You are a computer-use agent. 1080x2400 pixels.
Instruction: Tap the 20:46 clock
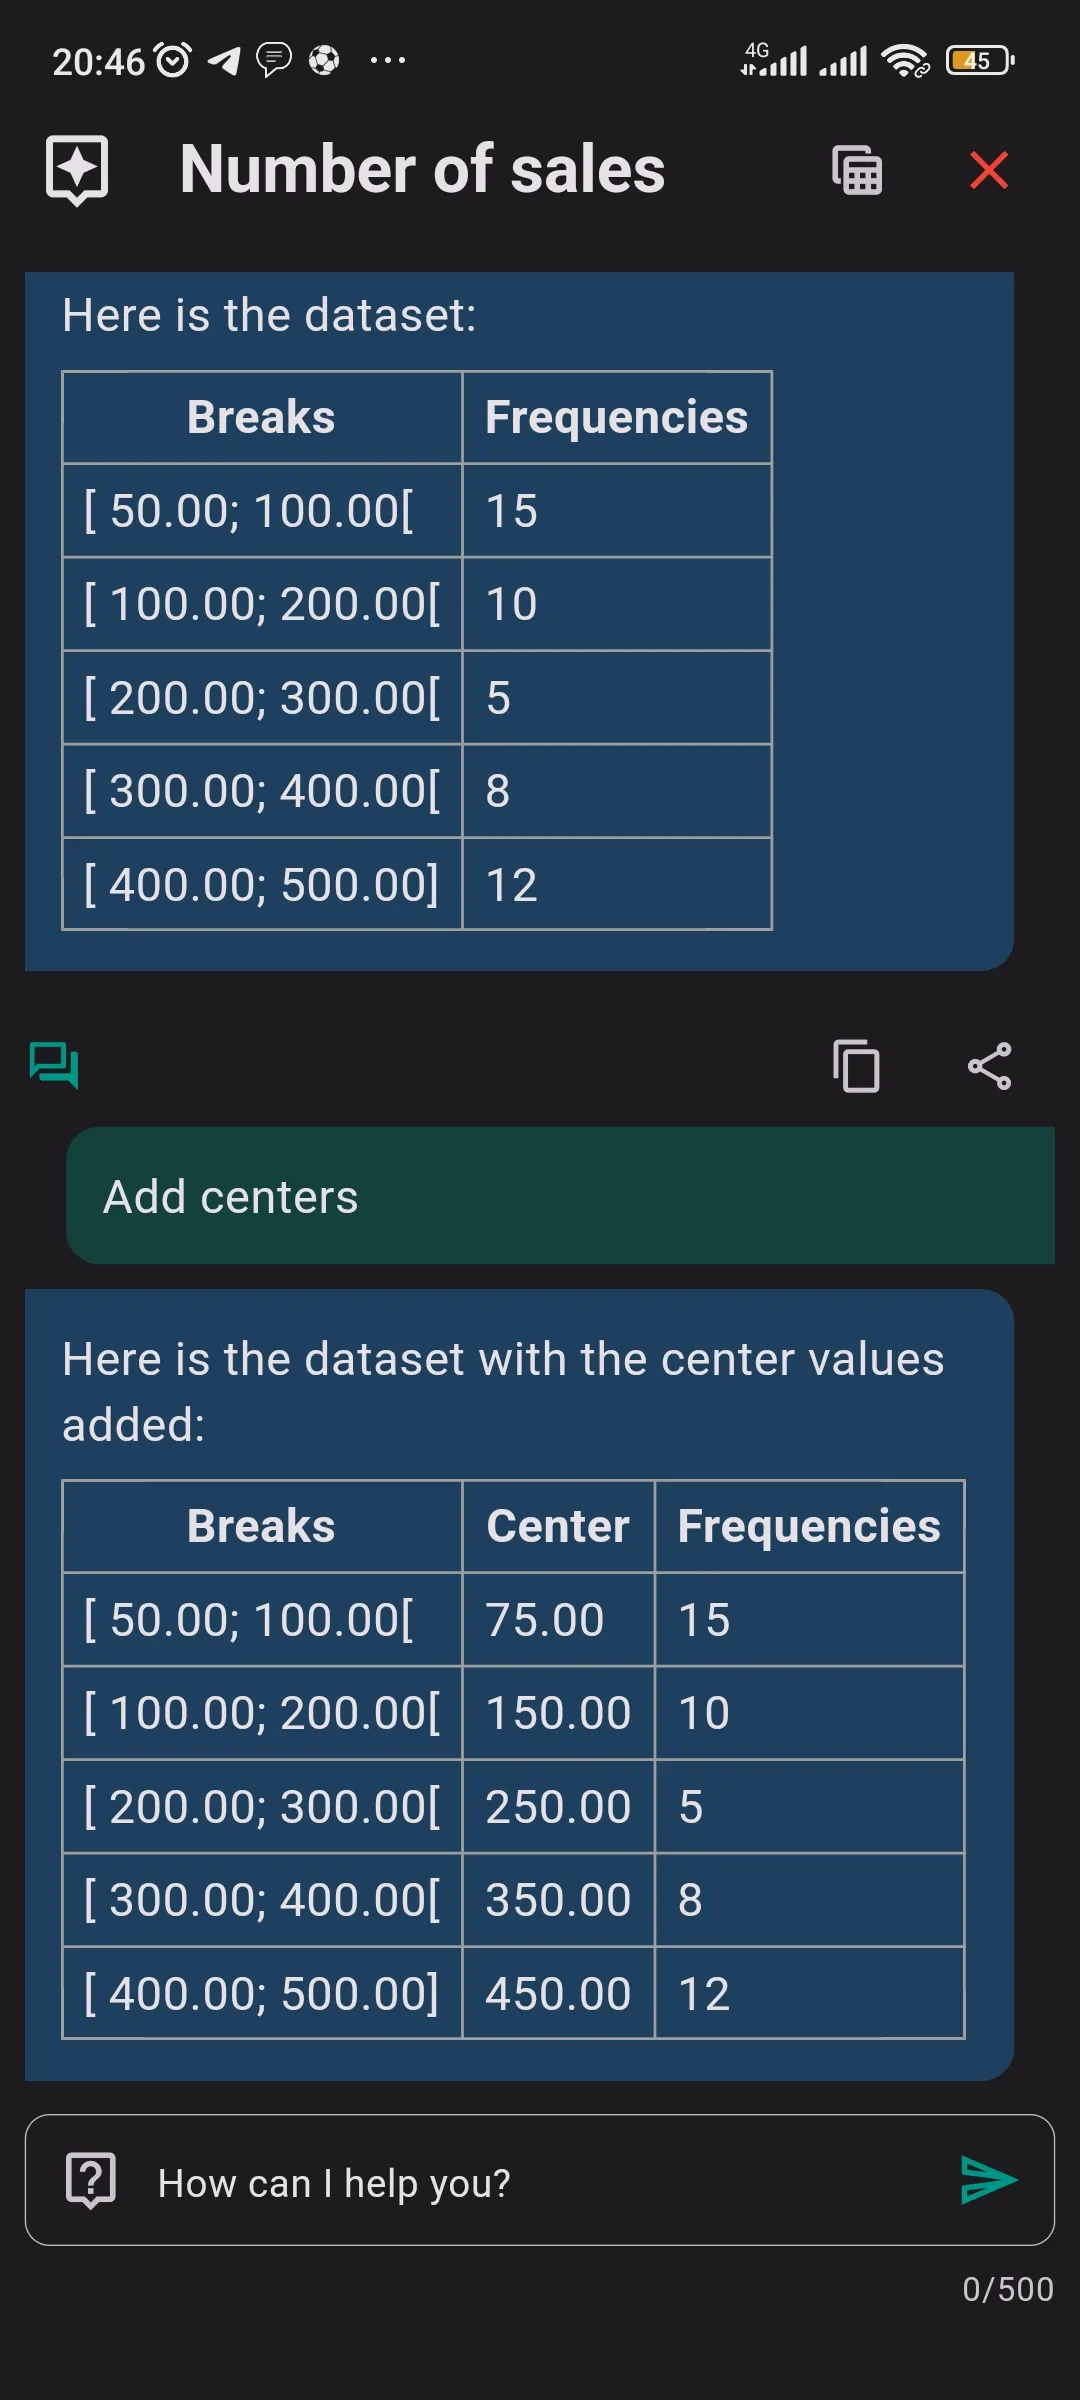click(99, 62)
